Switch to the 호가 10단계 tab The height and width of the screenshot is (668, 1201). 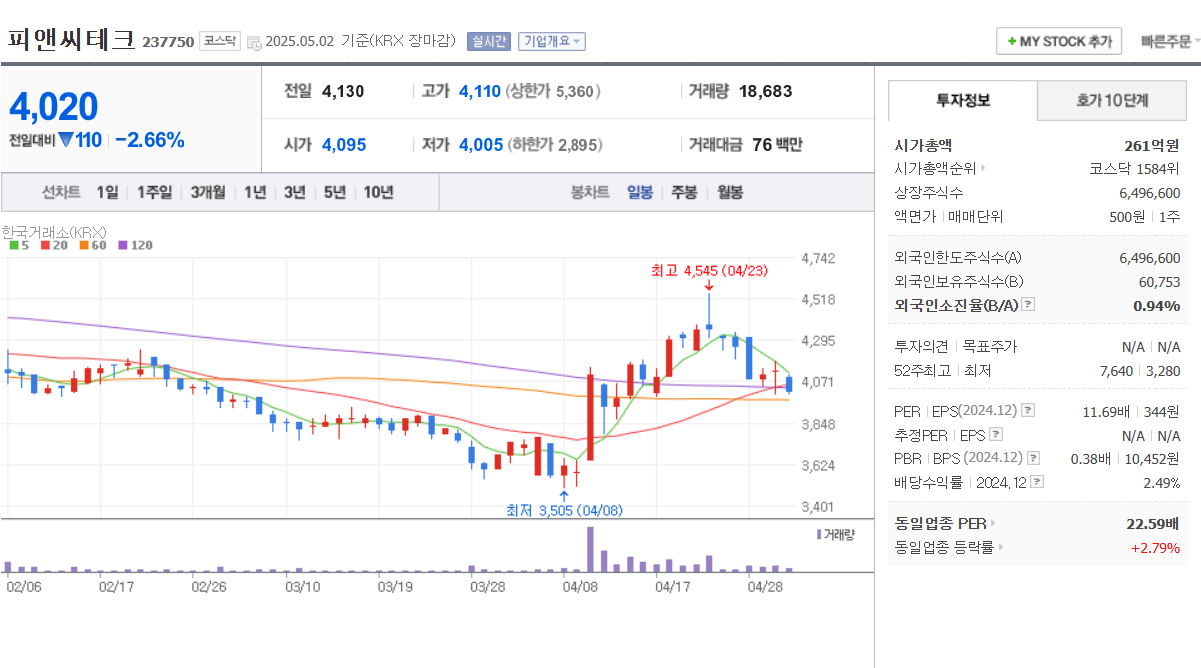pos(1111,100)
